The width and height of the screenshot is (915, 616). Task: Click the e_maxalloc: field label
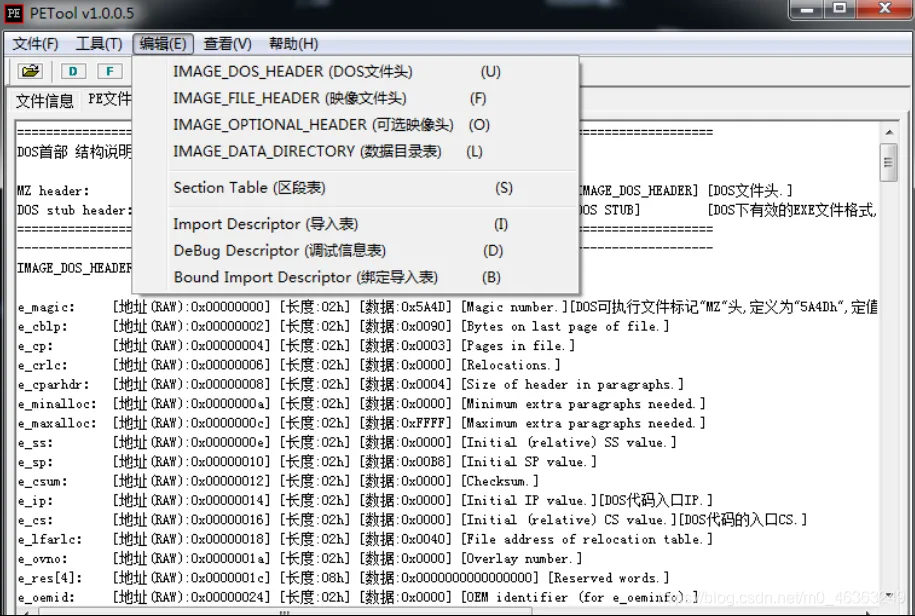(x=57, y=424)
